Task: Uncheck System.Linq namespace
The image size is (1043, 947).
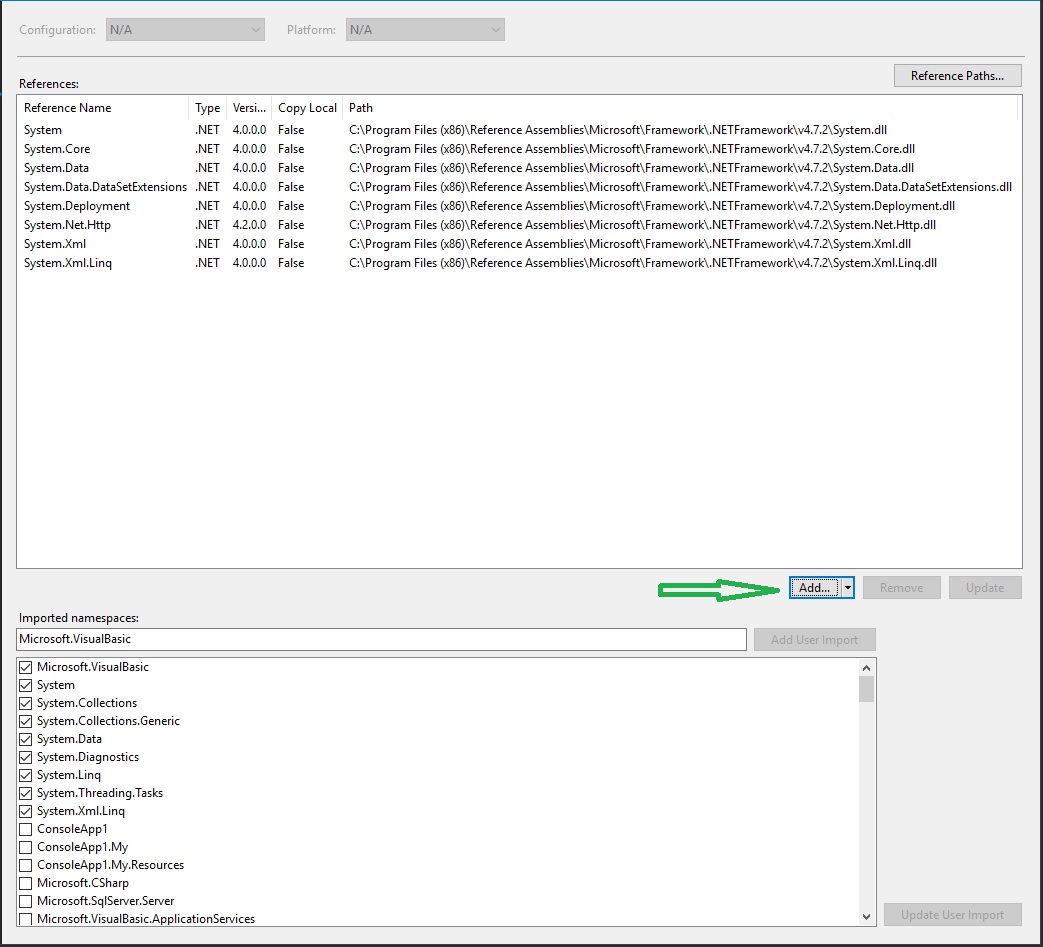Action: pos(26,775)
